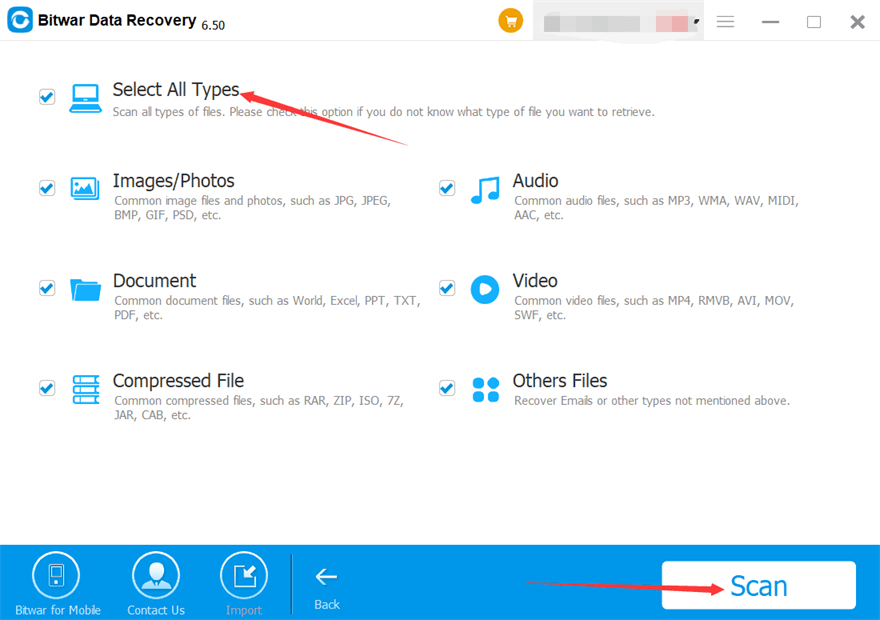Click the Compressed File heading text

click(x=178, y=381)
